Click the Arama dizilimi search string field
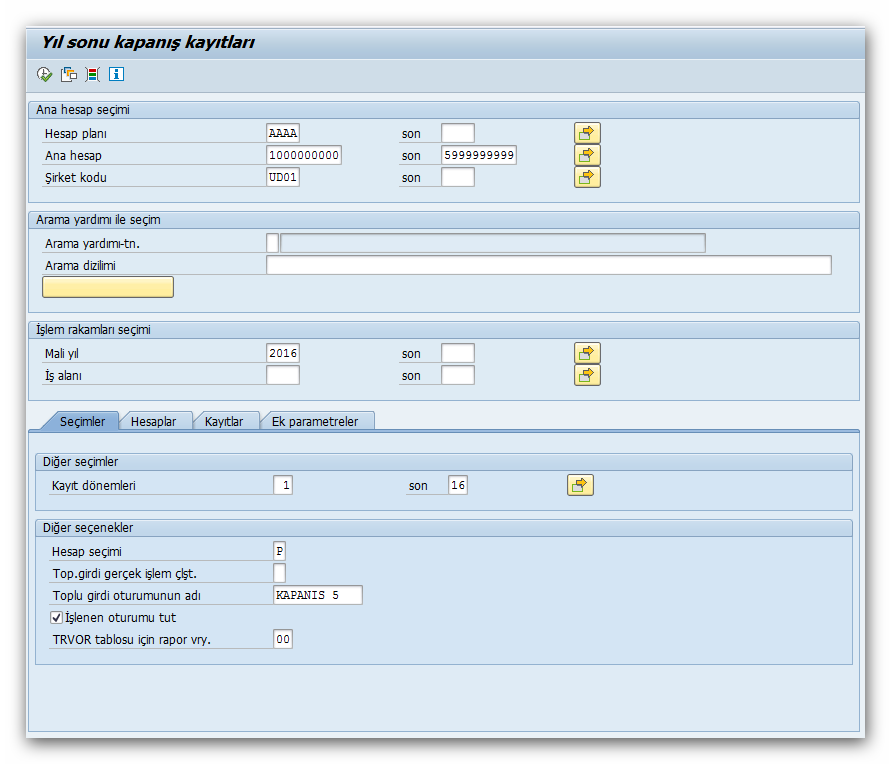Screen dimensions: 891x764 tap(549, 265)
